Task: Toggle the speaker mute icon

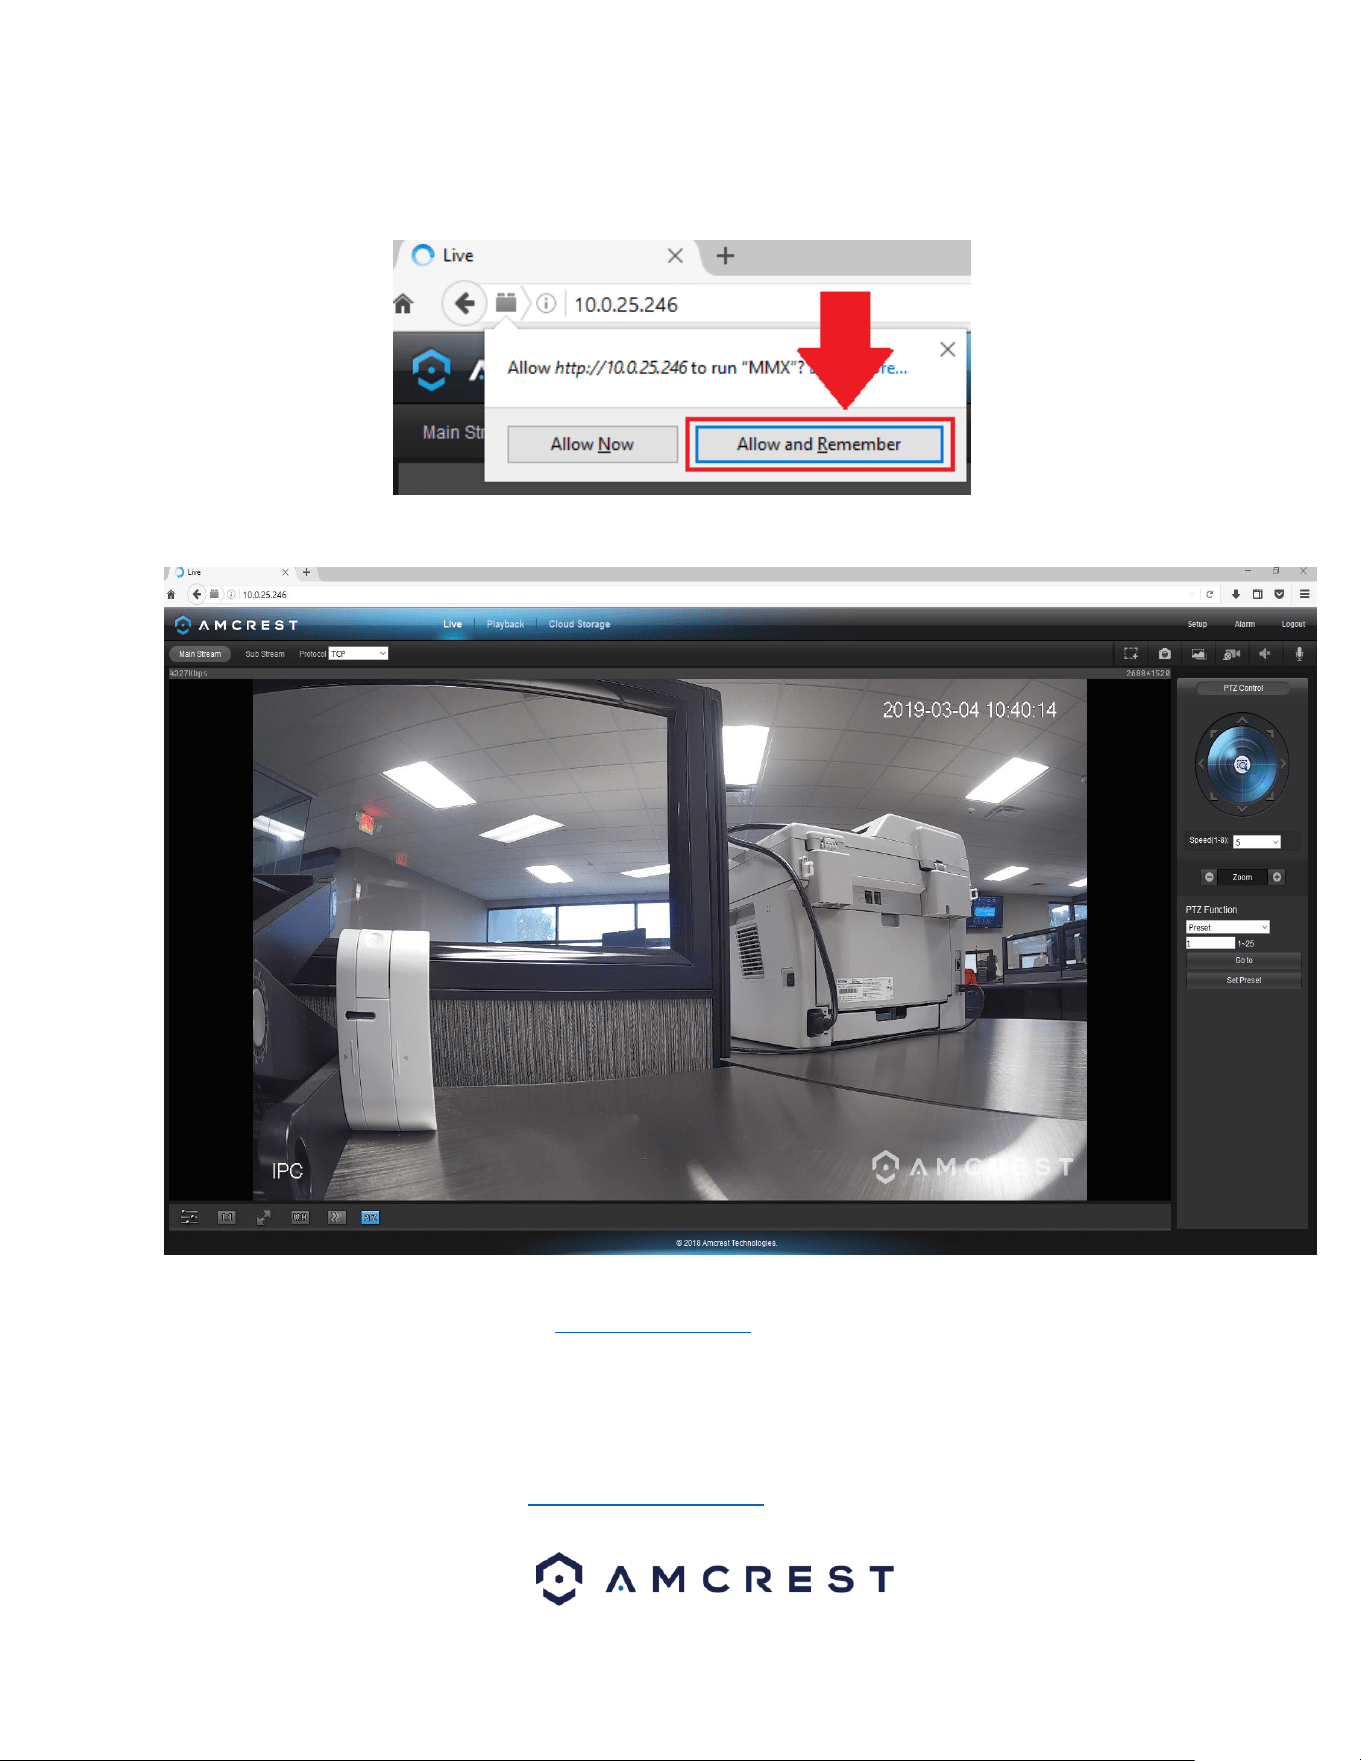Action: [1265, 654]
